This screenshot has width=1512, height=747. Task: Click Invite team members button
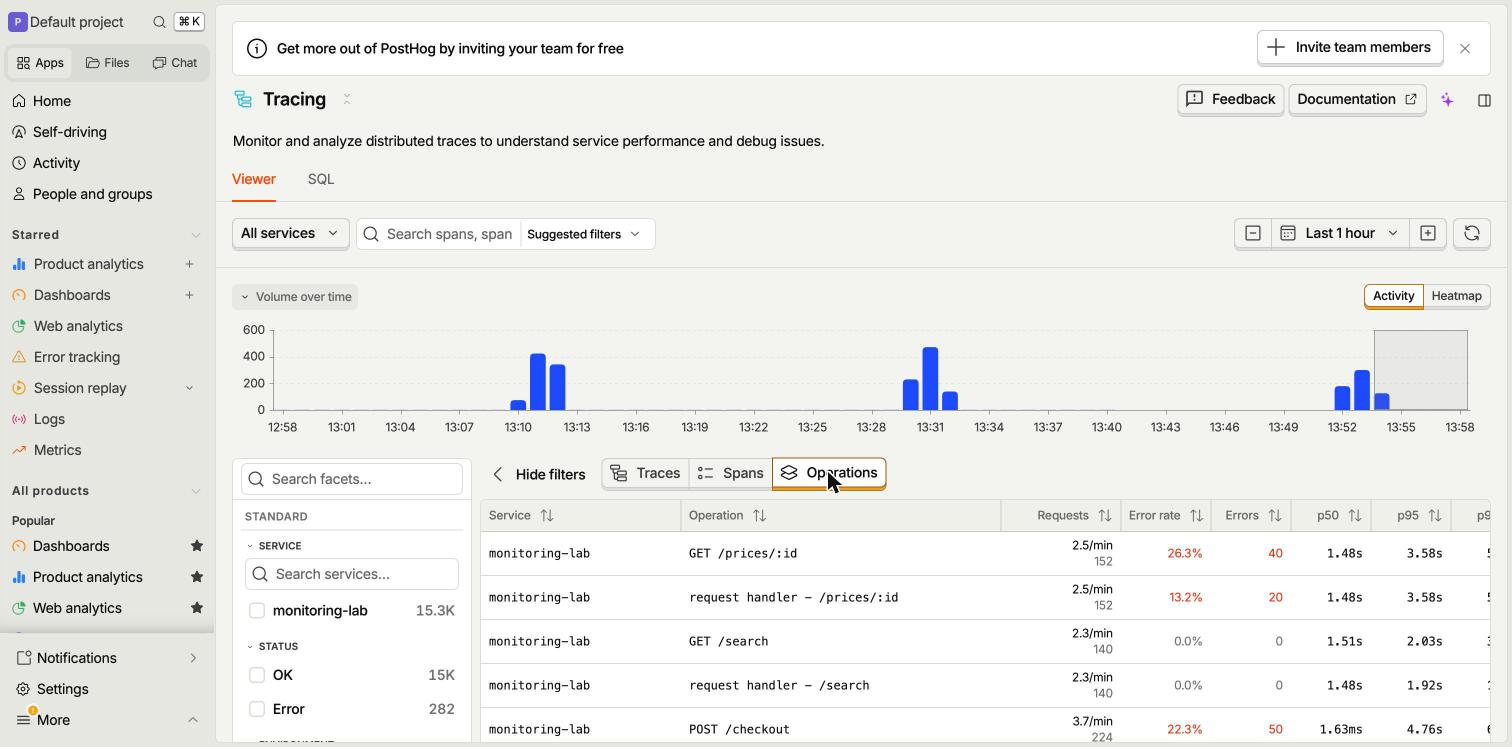pos(1349,47)
